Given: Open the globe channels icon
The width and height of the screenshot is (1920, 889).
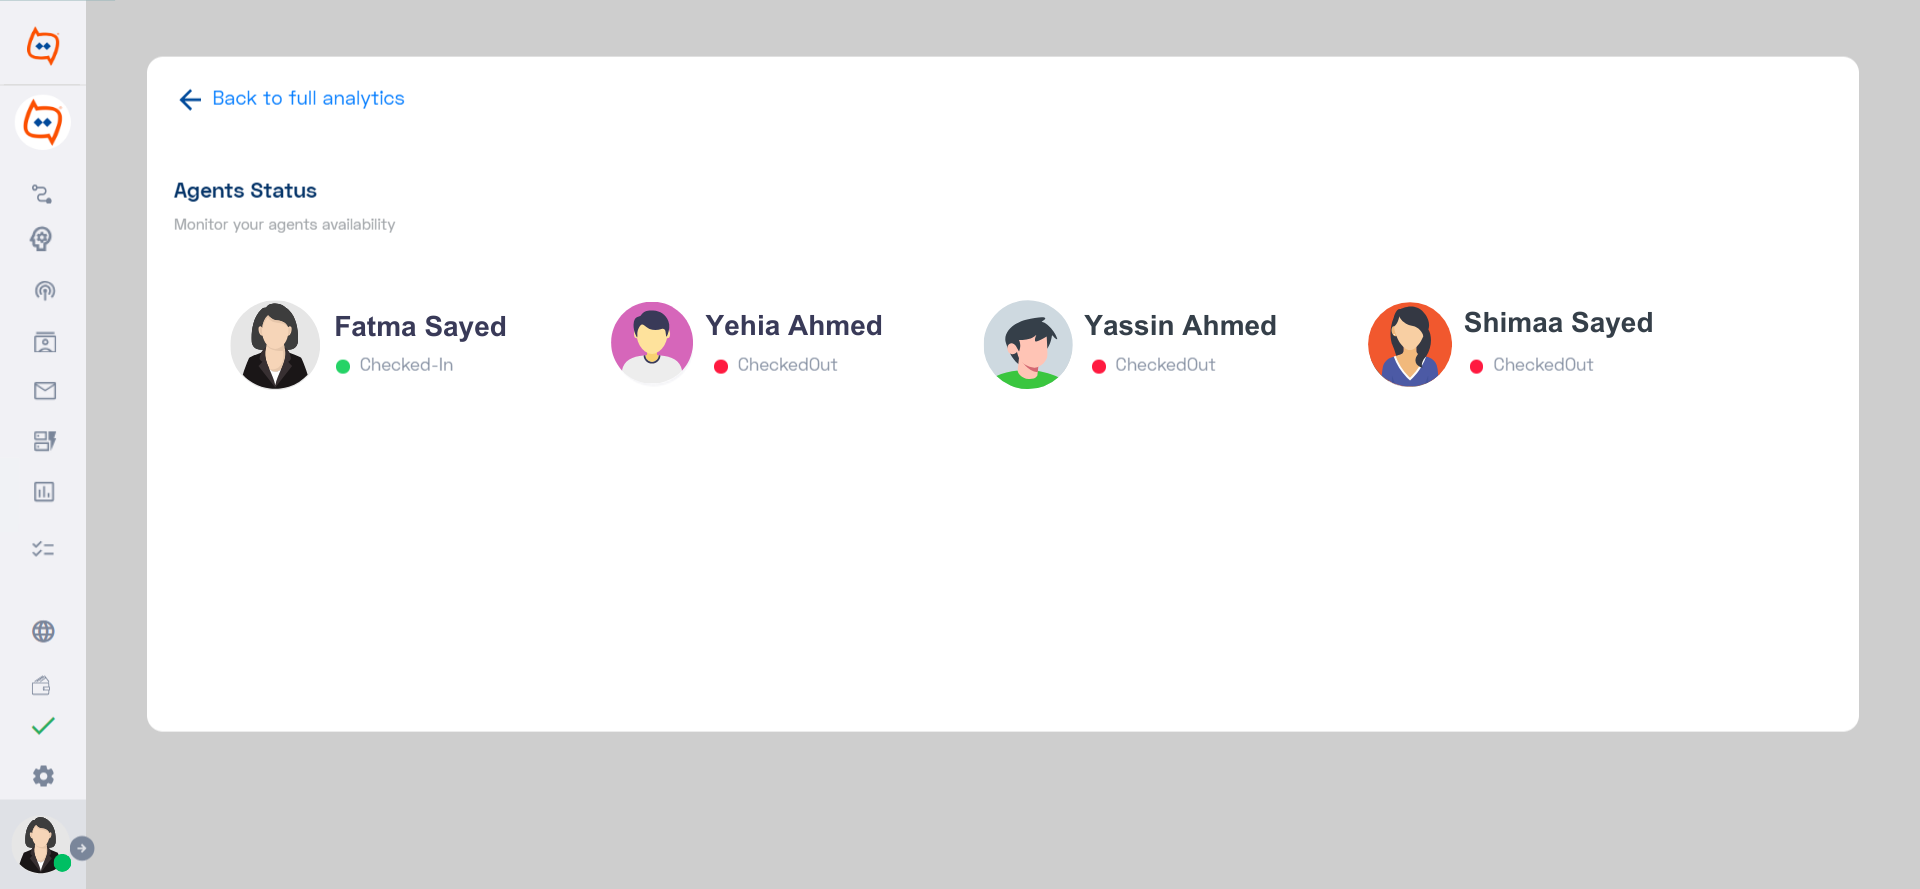Looking at the screenshot, I should click(x=43, y=632).
